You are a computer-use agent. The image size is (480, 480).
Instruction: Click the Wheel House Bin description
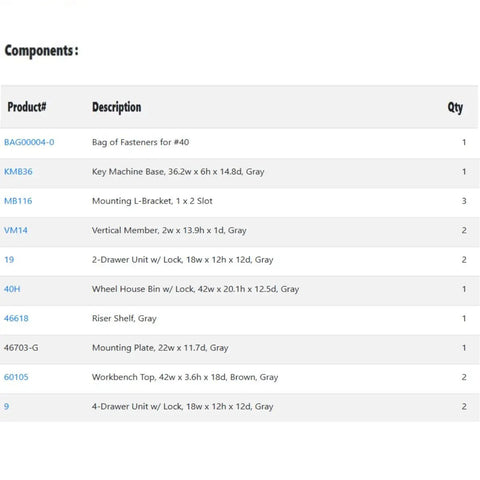[x=195, y=289]
